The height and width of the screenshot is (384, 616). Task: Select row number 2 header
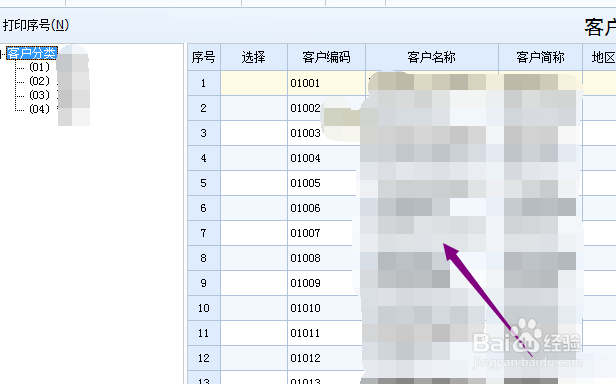pyautogui.click(x=204, y=108)
